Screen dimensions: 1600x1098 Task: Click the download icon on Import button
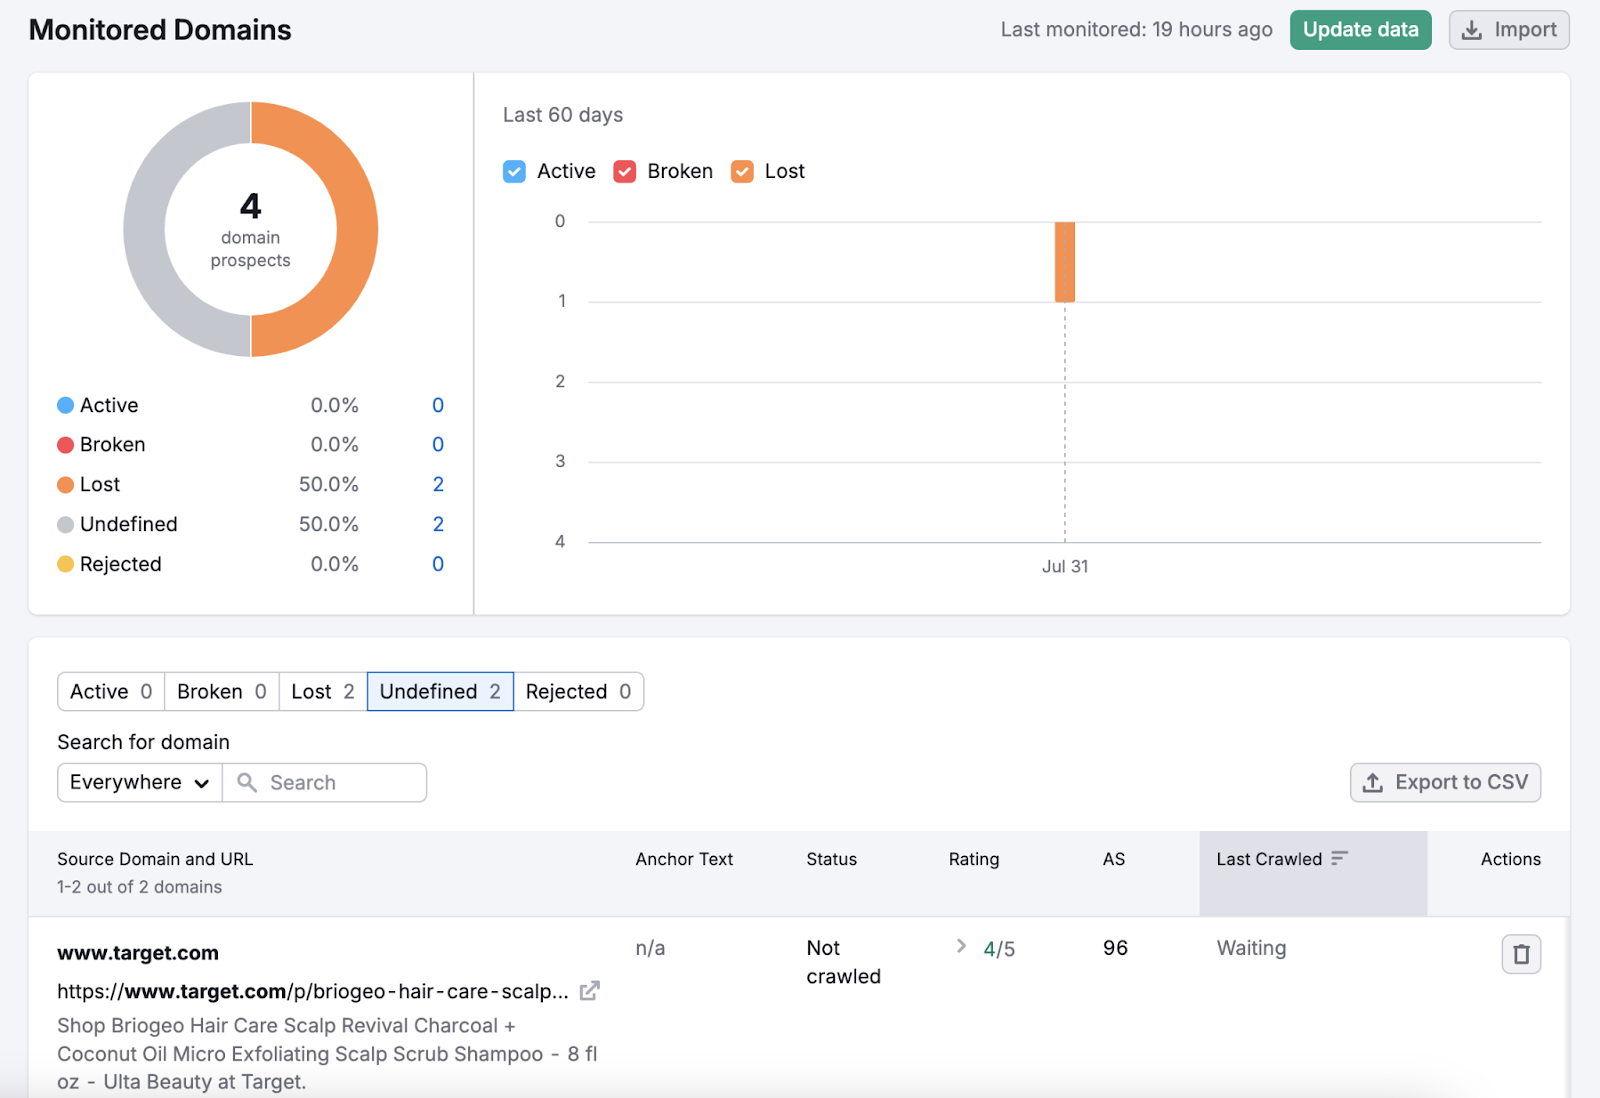tap(1471, 30)
